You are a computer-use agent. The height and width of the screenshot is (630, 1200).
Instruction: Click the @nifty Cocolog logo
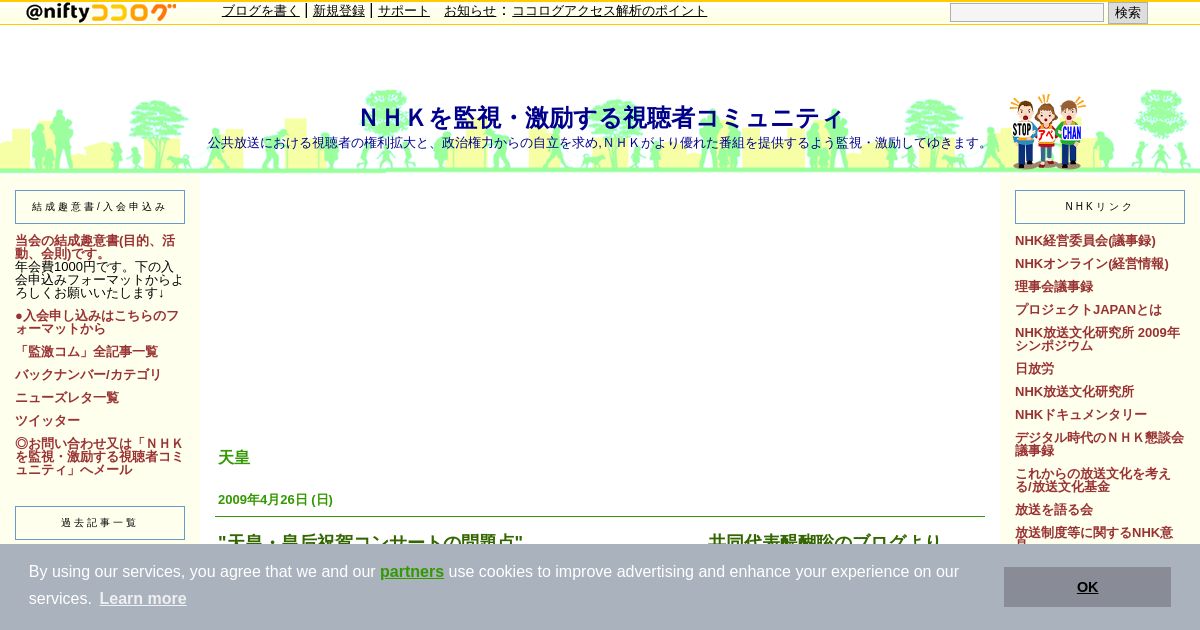coord(100,12)
